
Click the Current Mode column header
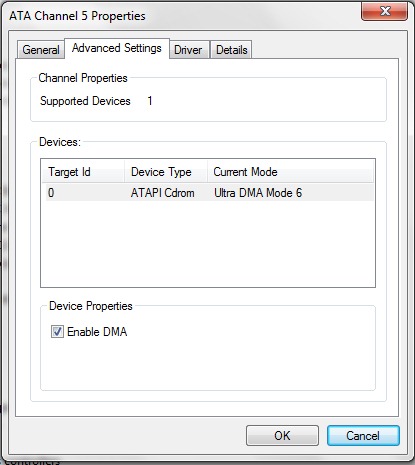[x=290, y=172]
